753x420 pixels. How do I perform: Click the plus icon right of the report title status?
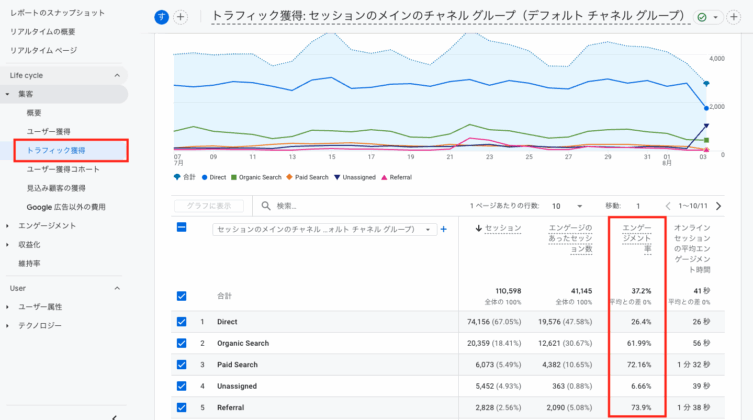tap(733, 17)
